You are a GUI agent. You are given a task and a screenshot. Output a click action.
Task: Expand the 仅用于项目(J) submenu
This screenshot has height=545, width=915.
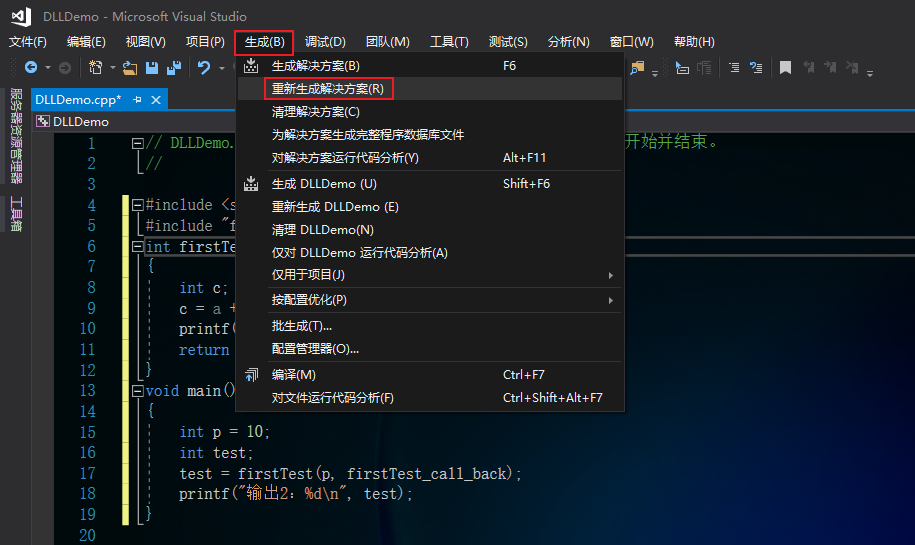(430, 275)
